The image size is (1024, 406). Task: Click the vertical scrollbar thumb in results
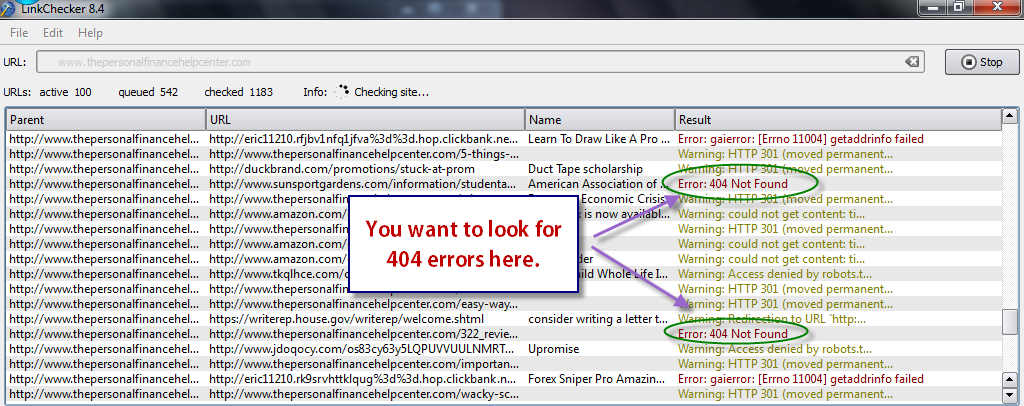coord(1011,322)
